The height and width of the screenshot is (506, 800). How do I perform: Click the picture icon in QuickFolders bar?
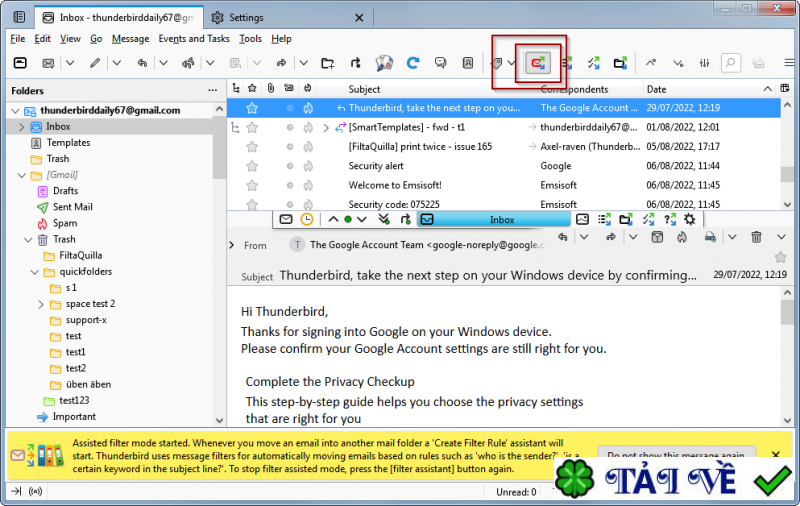(x=582, y=219)
